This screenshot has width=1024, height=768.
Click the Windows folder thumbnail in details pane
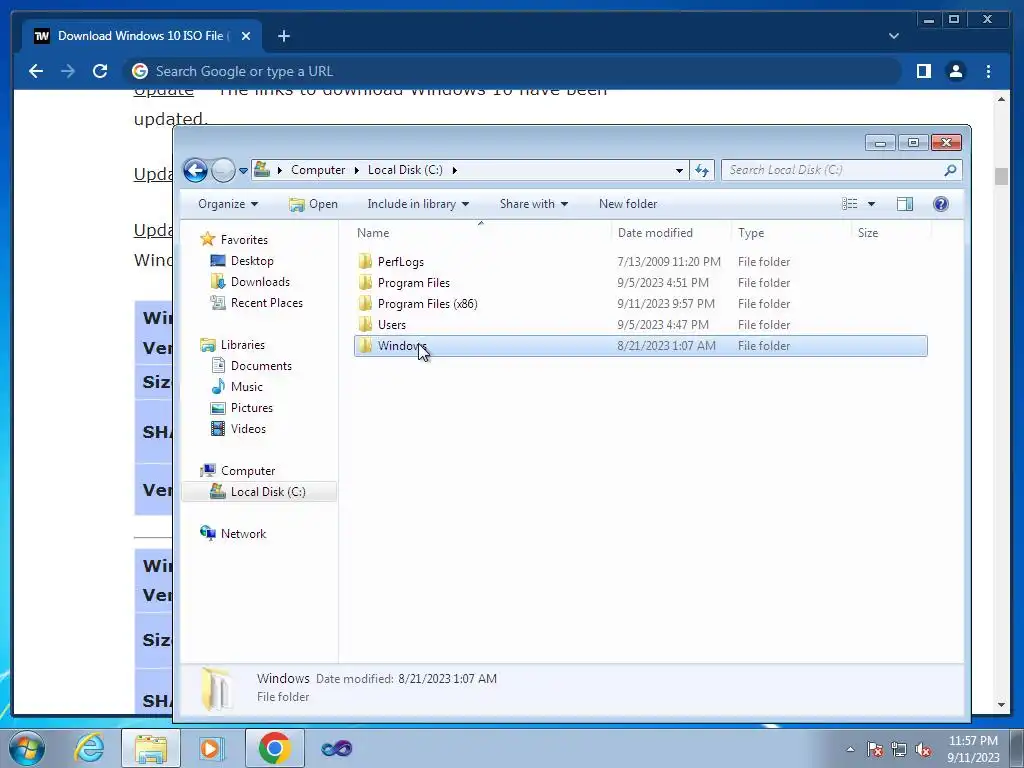216,688
